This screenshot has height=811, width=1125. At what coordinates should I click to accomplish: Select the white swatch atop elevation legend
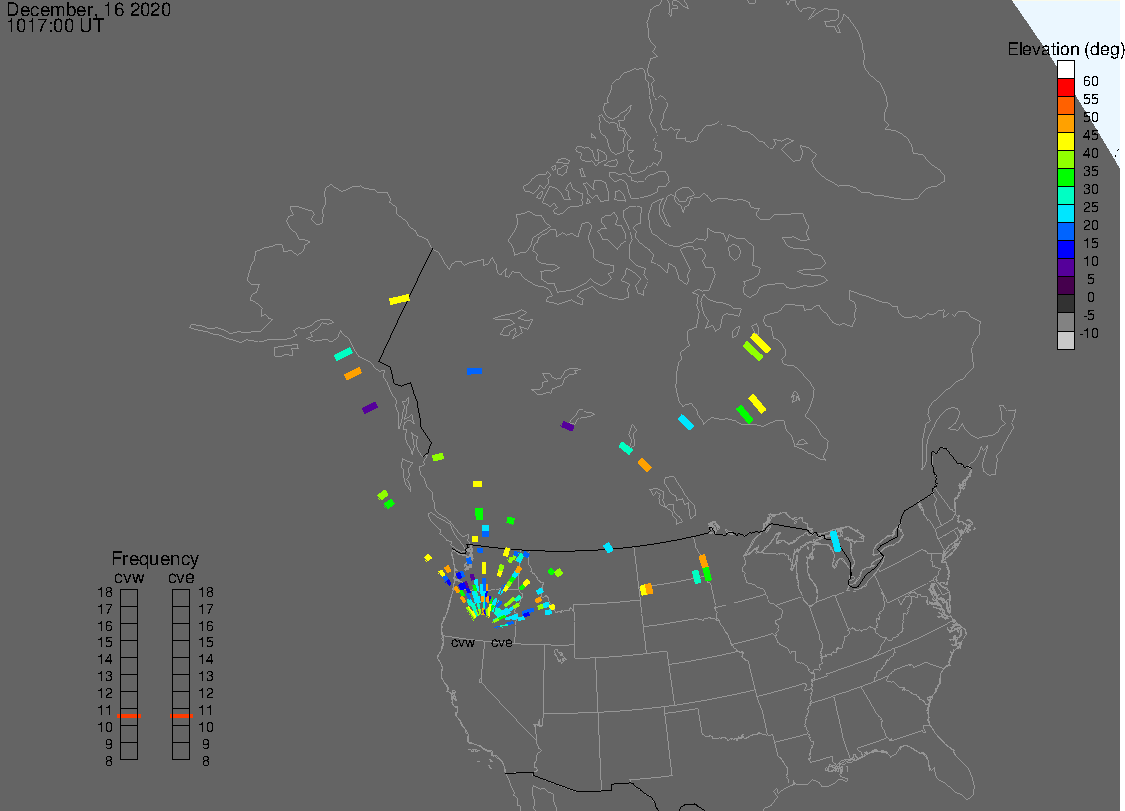[x=1065, y=70]
